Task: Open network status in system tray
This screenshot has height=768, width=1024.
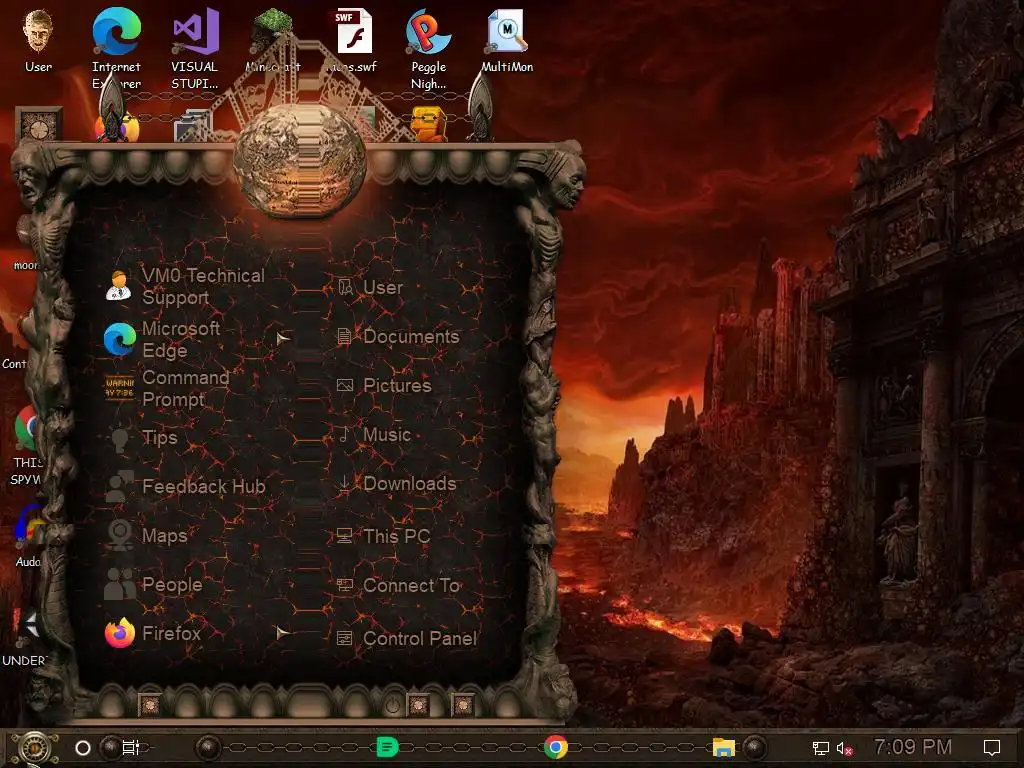Action: [x=820, y=748]
